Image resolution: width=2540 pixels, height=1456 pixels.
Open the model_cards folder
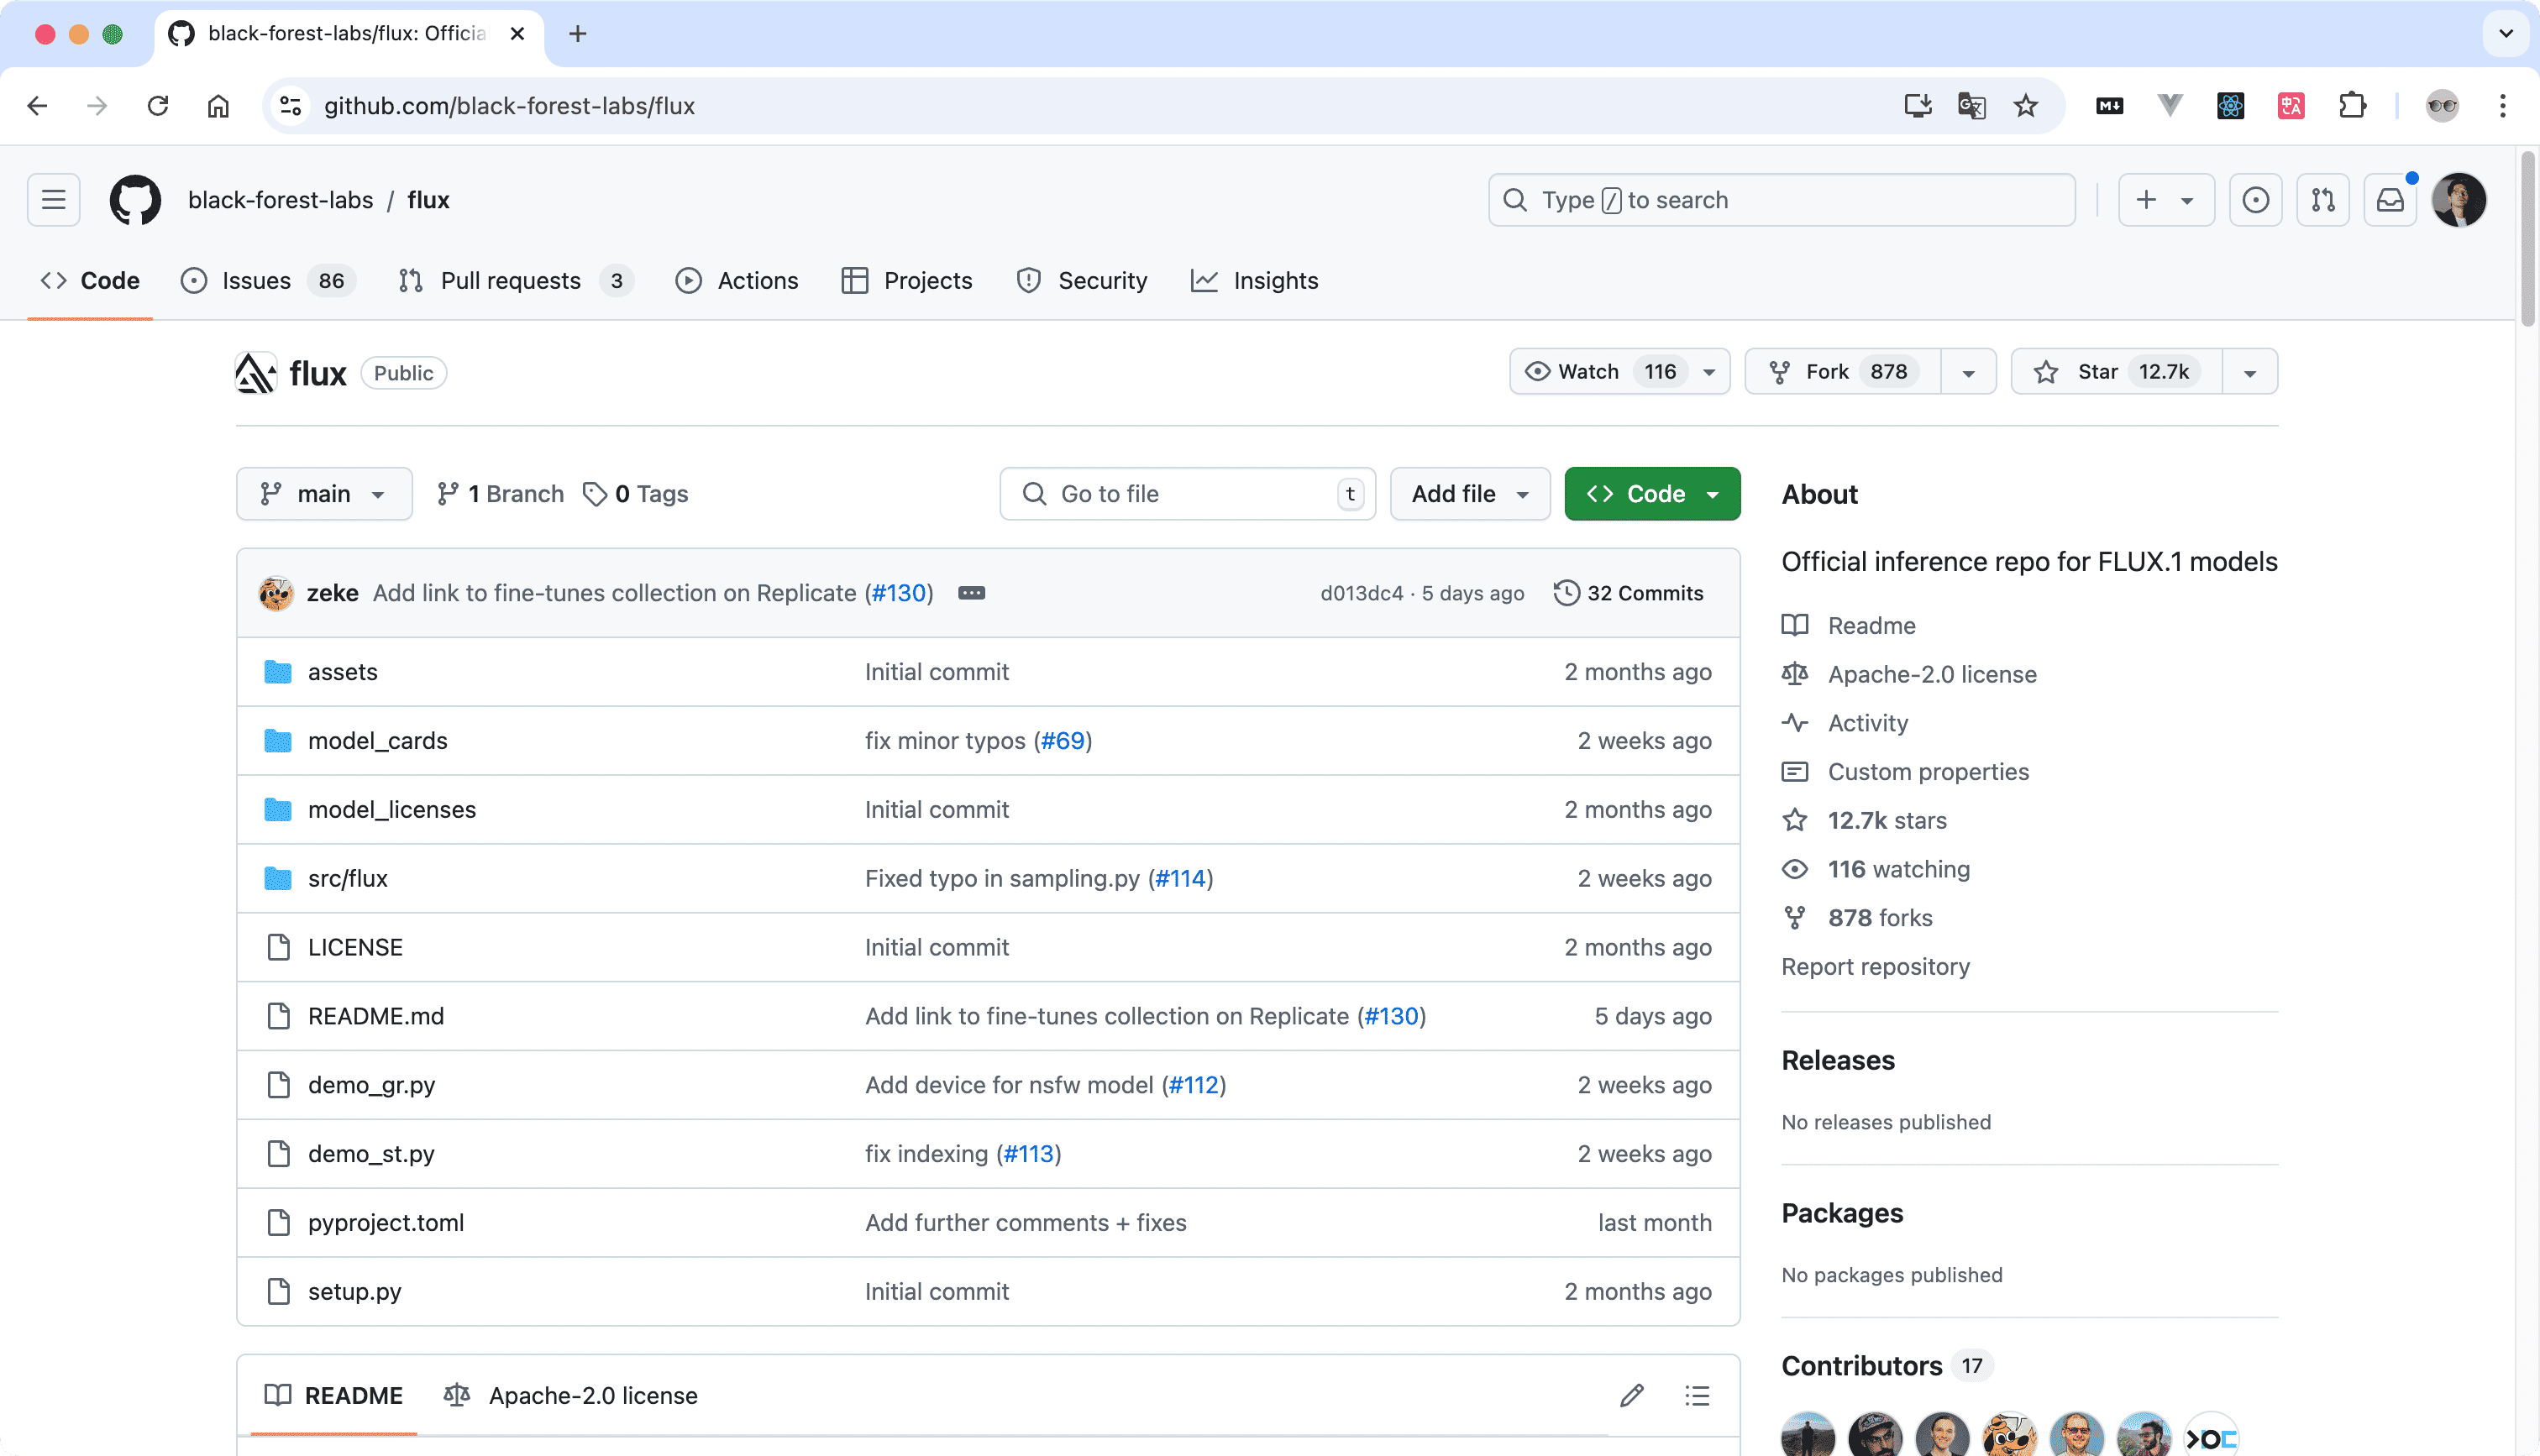[377, 741]
